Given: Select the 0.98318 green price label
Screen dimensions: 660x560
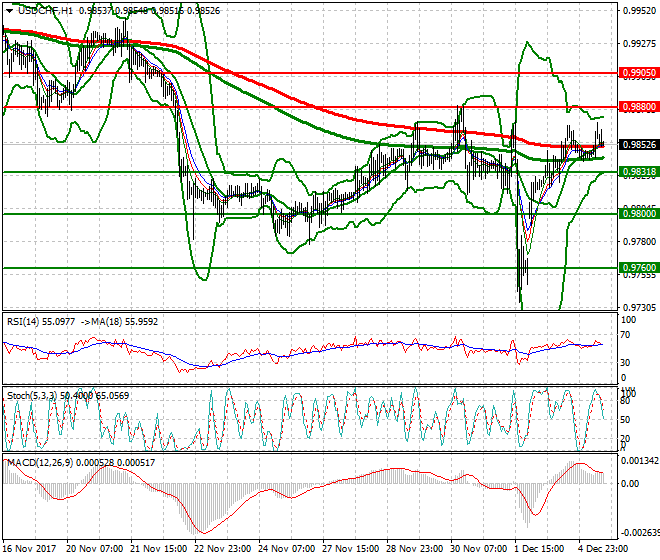Looking at the screenshot, I should (637, 172).
